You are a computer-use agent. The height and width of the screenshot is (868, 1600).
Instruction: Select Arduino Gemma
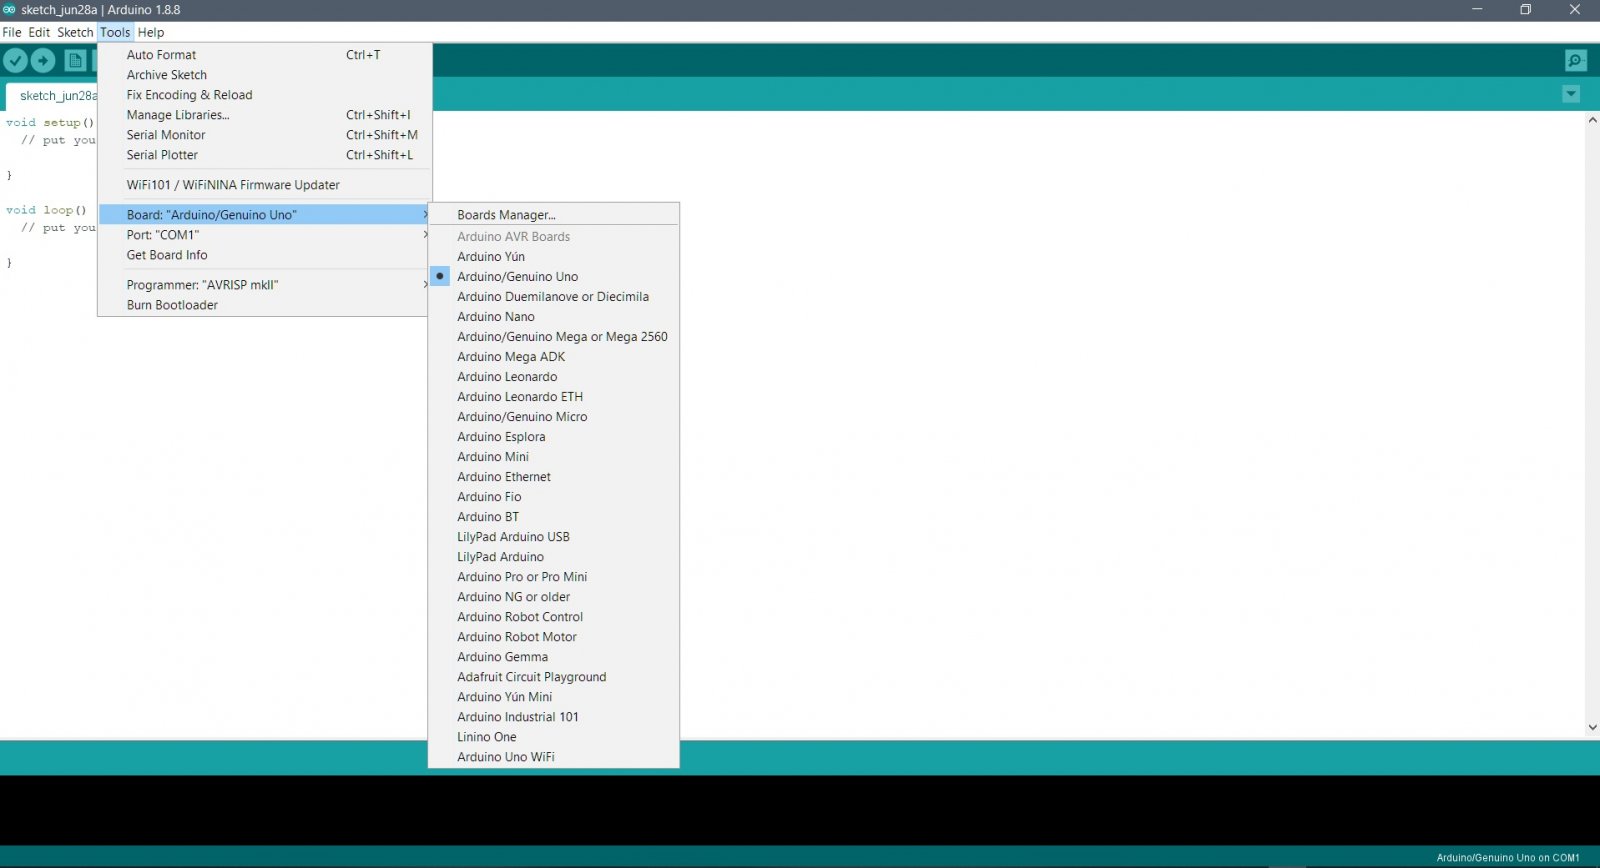click(x=553, y=656)
